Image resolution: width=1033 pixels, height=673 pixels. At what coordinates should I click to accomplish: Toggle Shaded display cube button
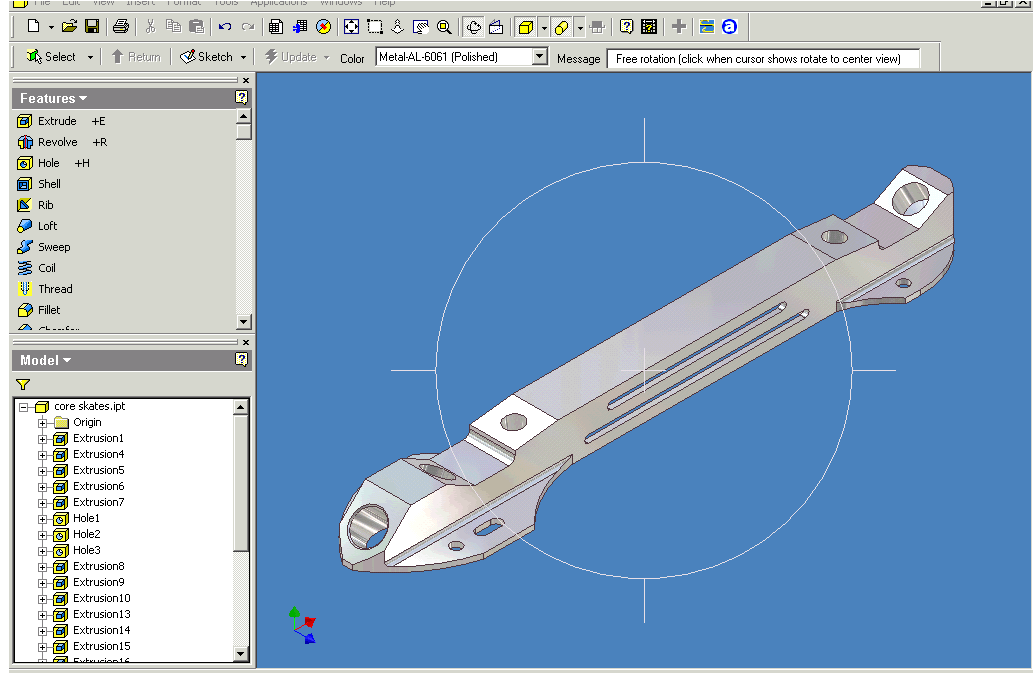(526, 27)
